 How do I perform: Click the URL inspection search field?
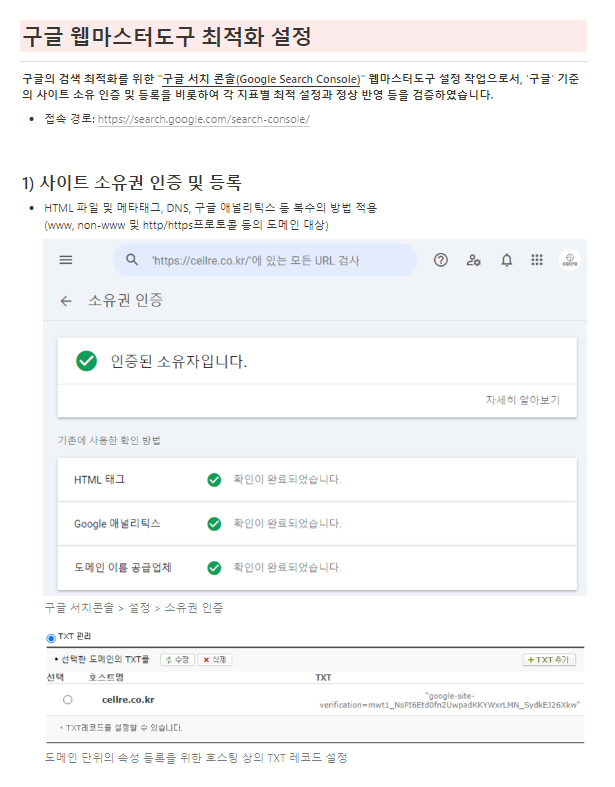pos(265,260)
